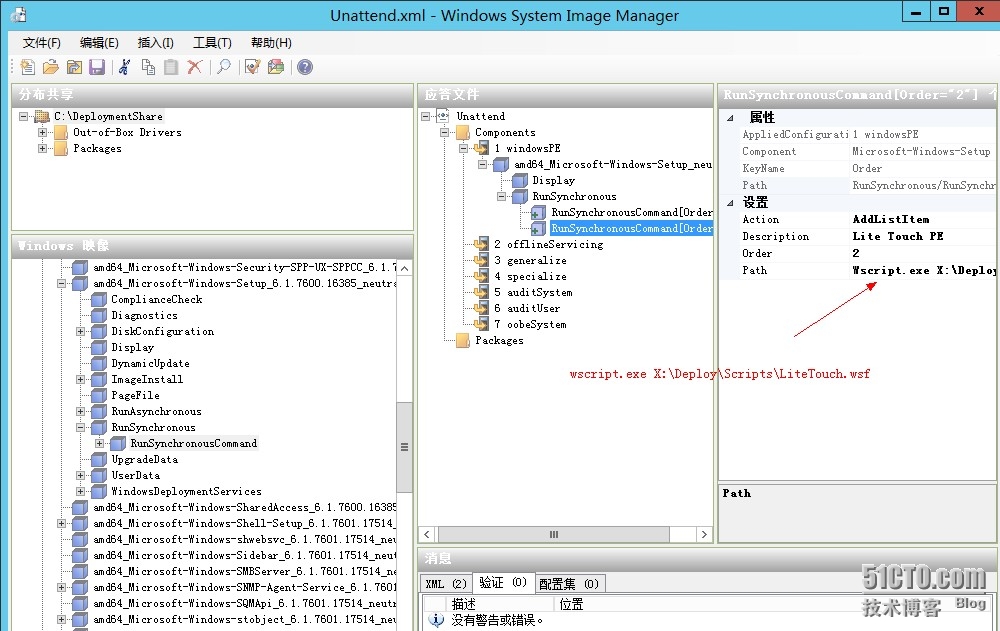The width and height of the screenshot is (1000, 631).
Task: Click the Cut scissors icon in the toolbar
Action: coord(125,67)
